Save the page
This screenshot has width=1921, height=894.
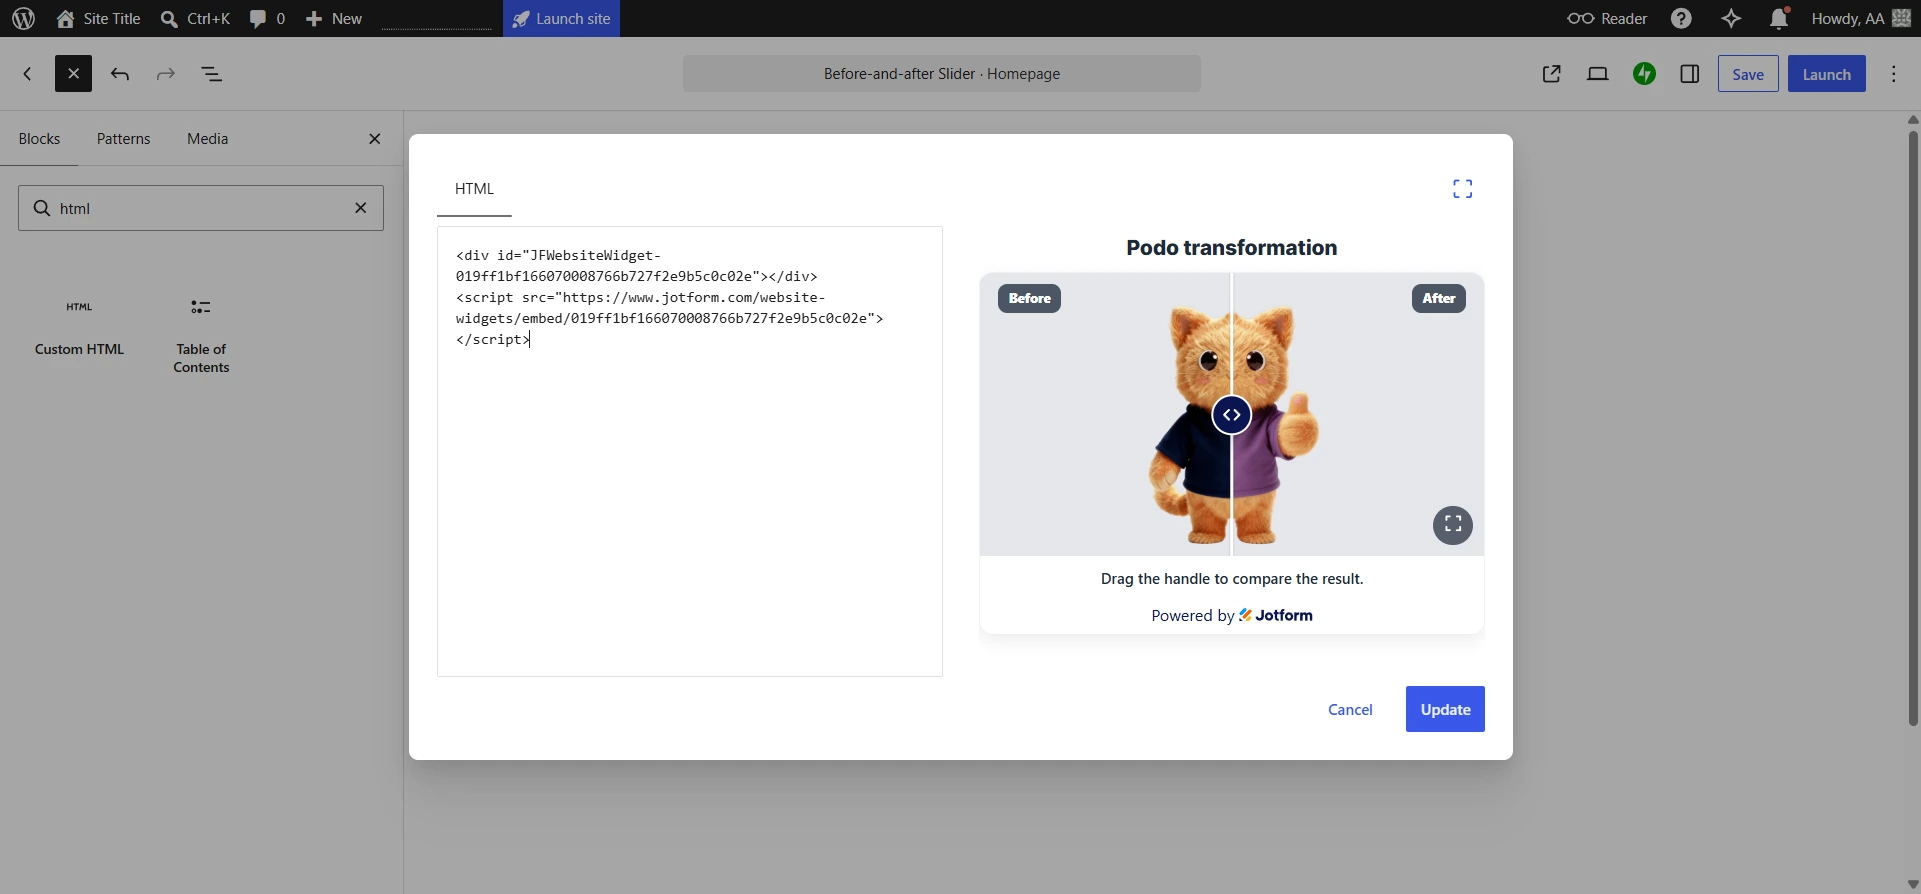[1748, 74]
